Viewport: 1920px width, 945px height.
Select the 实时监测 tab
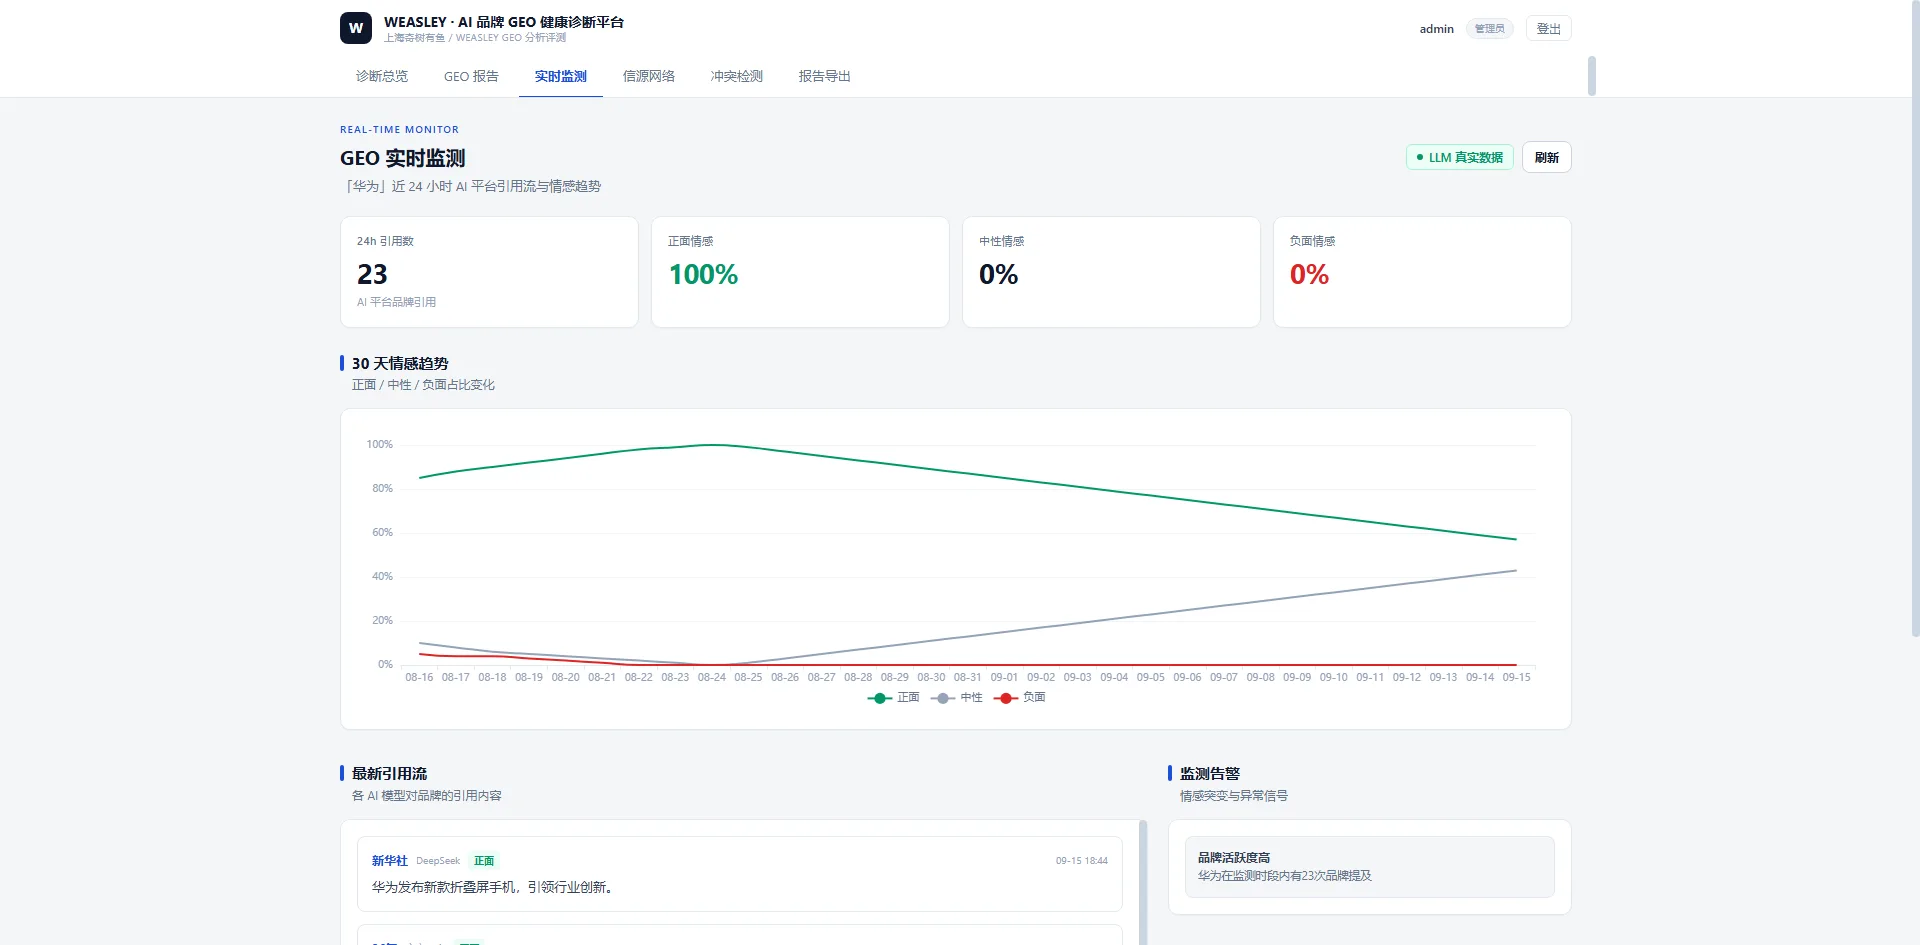(560, 76)
